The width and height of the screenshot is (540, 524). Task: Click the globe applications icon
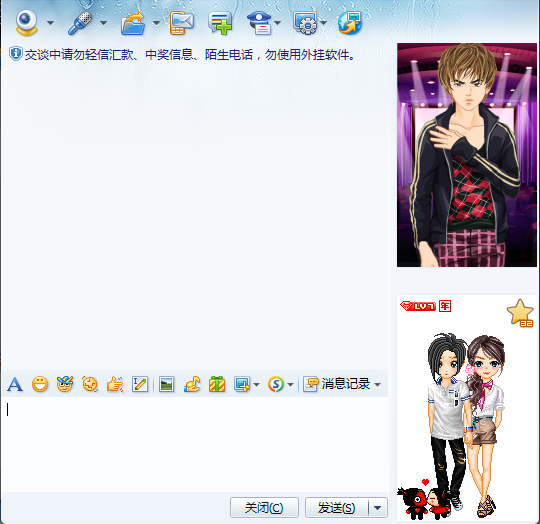coord(350,23)
